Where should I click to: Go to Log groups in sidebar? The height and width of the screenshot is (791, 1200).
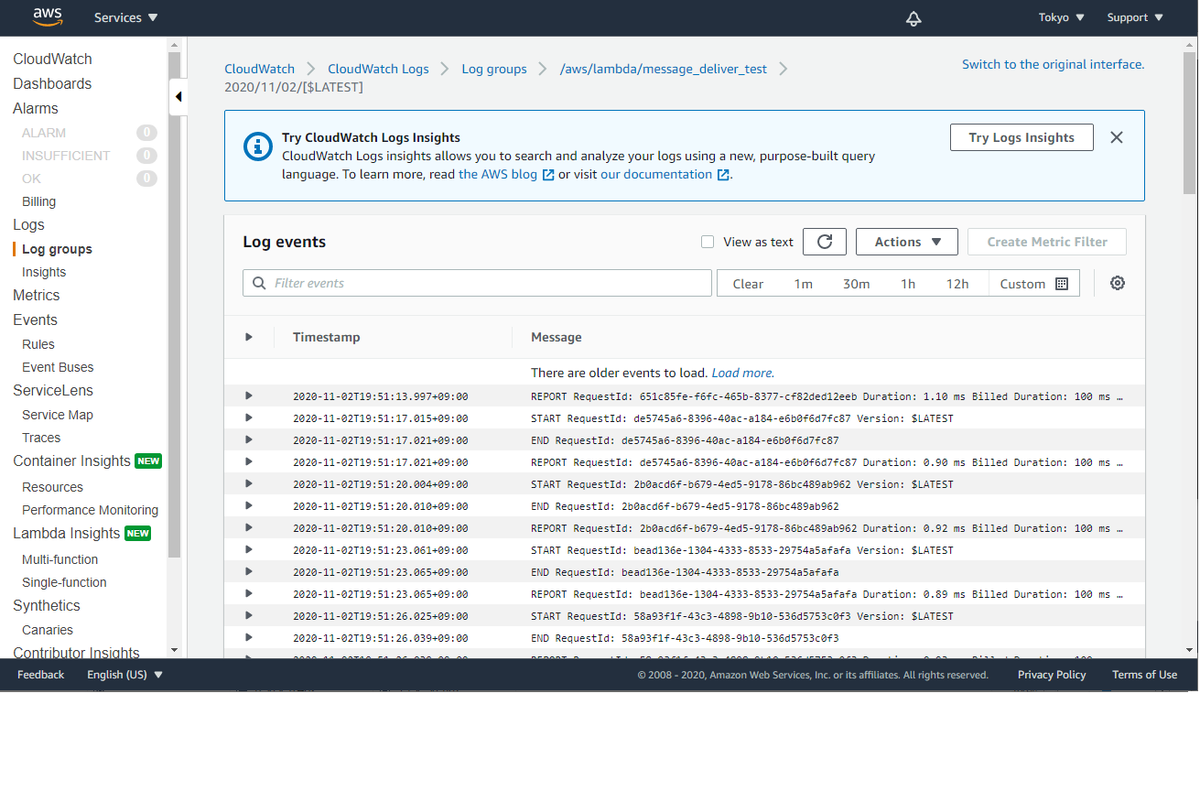tap(57, 249)
